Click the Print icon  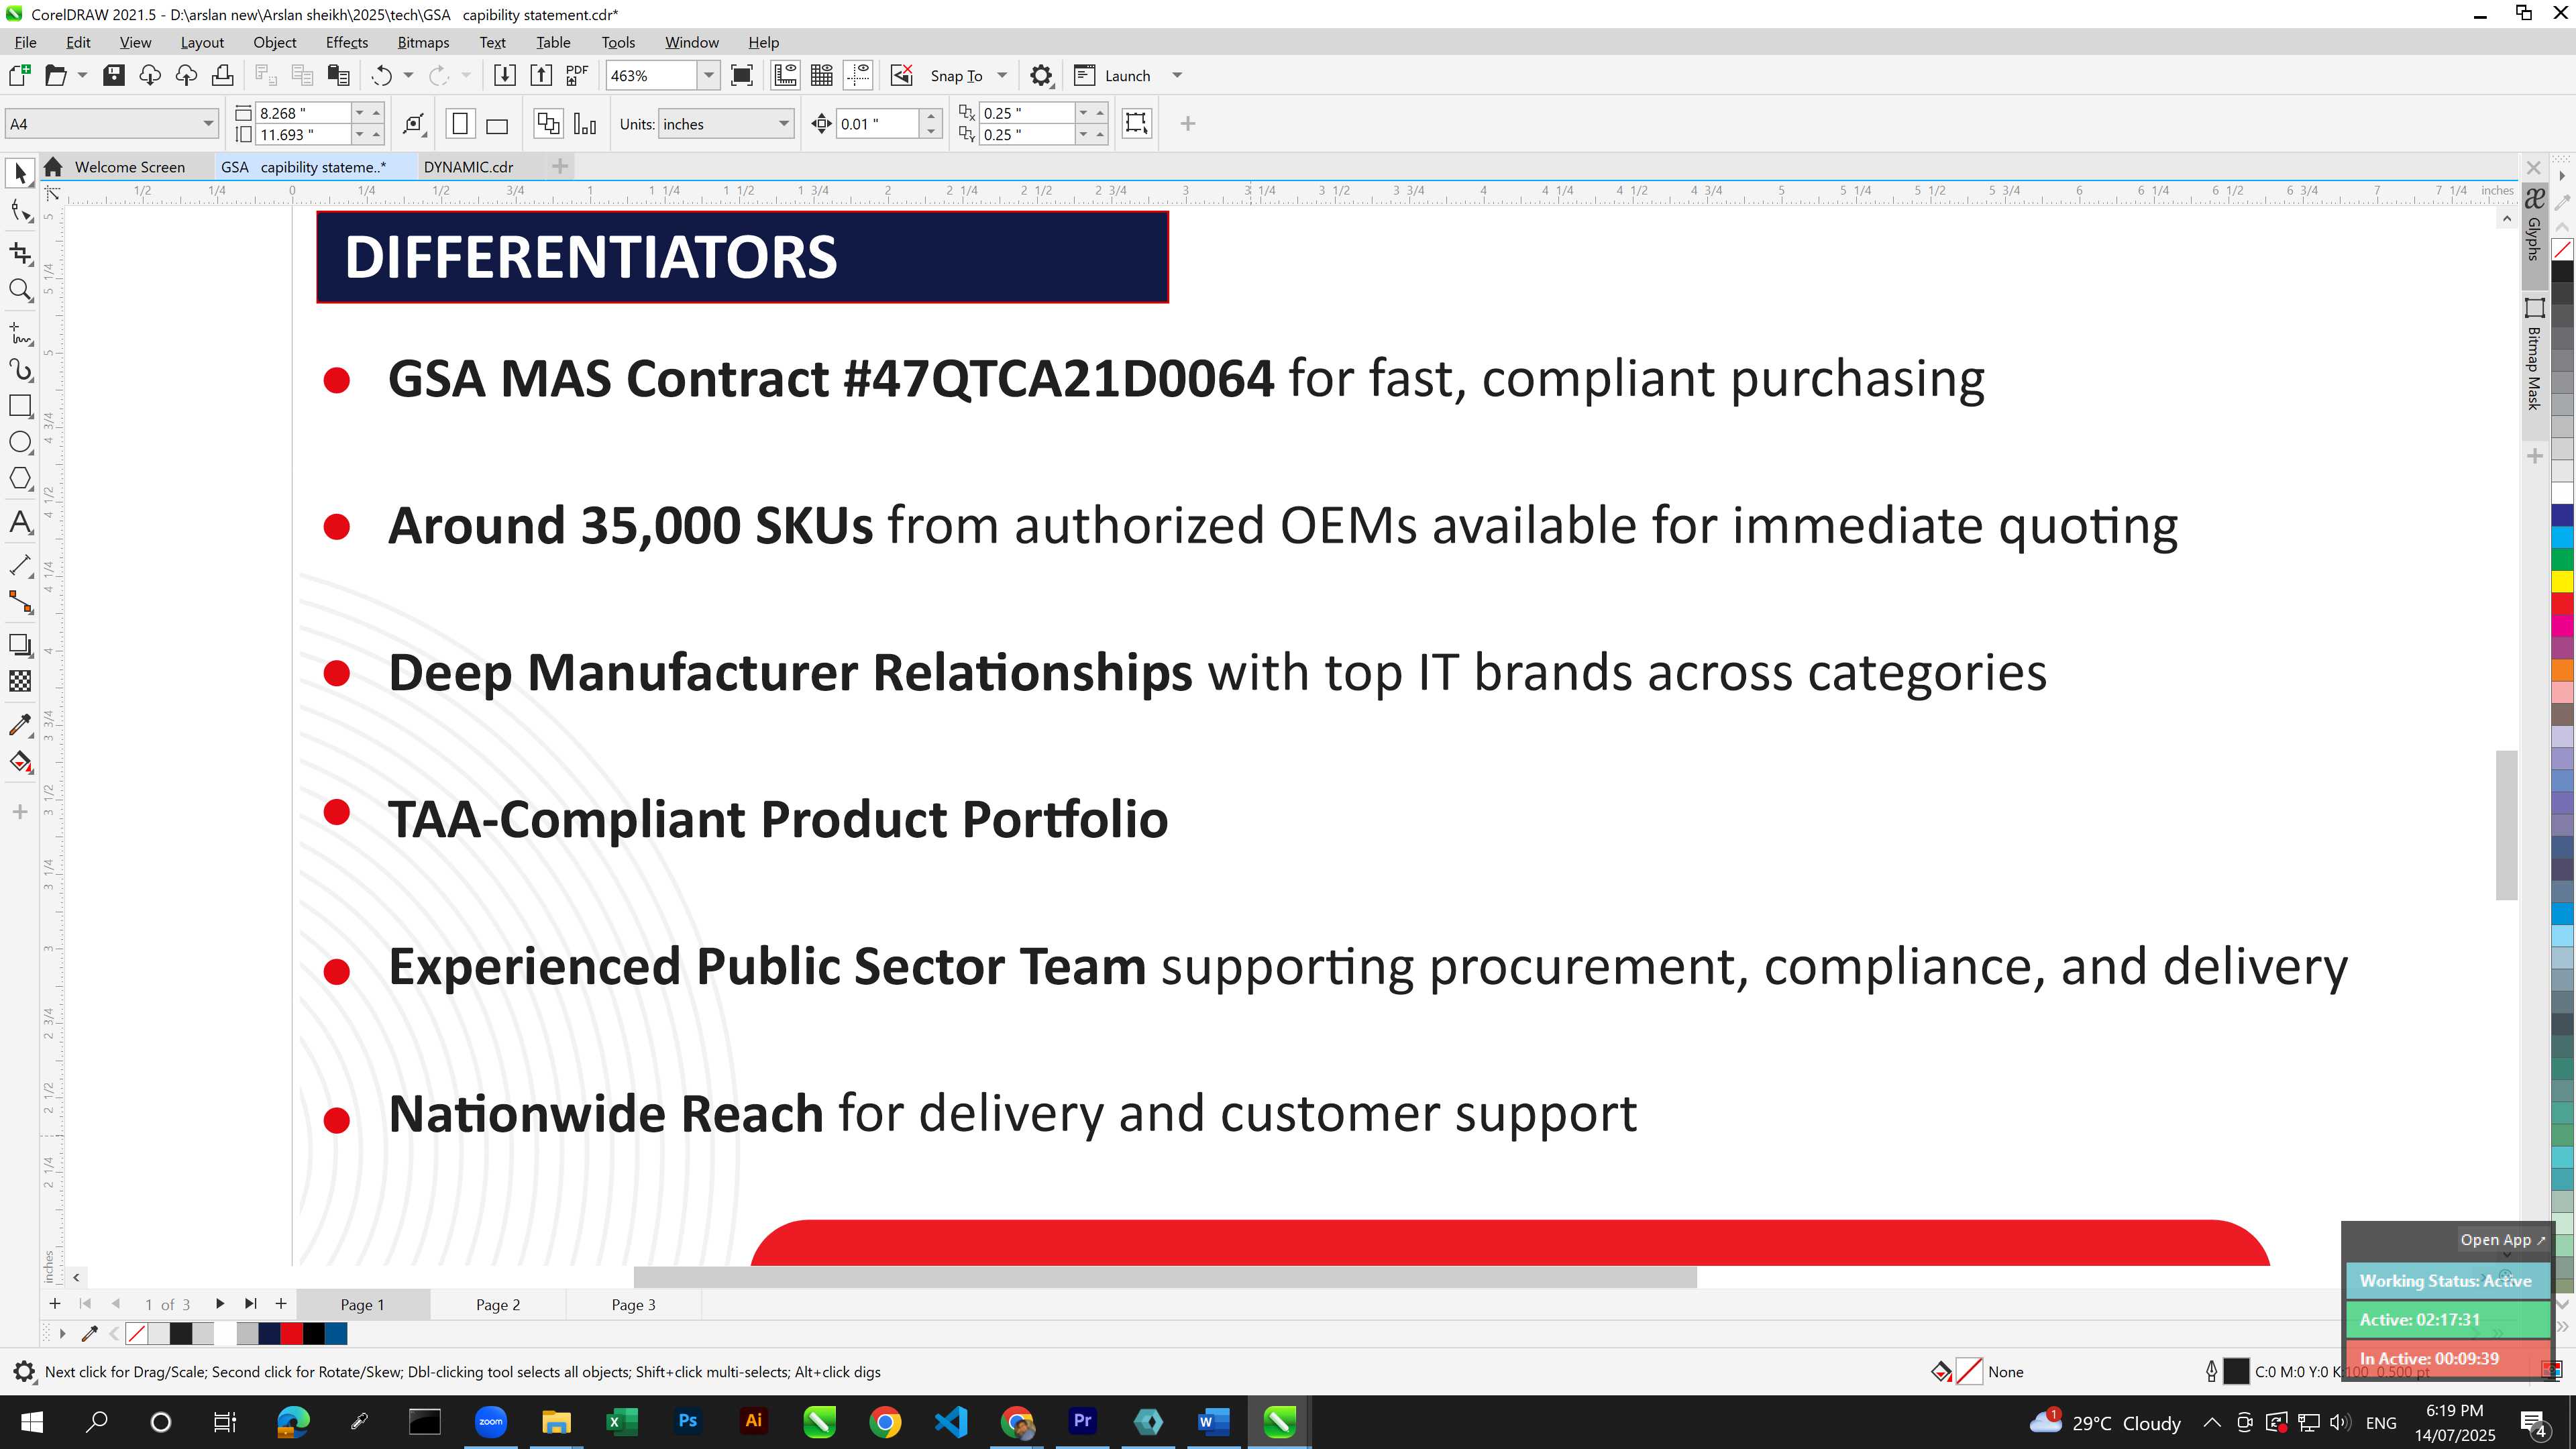(222, 75)
